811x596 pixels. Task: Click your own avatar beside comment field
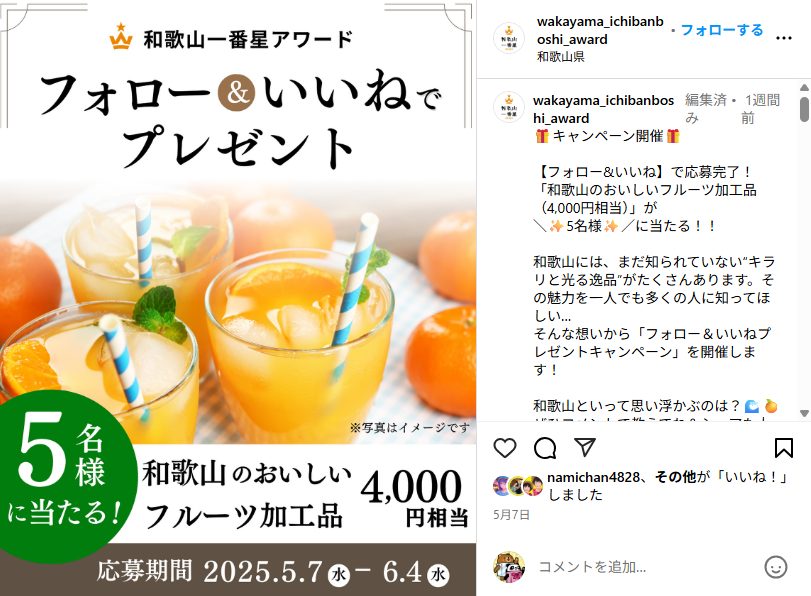click(x=509, y=567)
